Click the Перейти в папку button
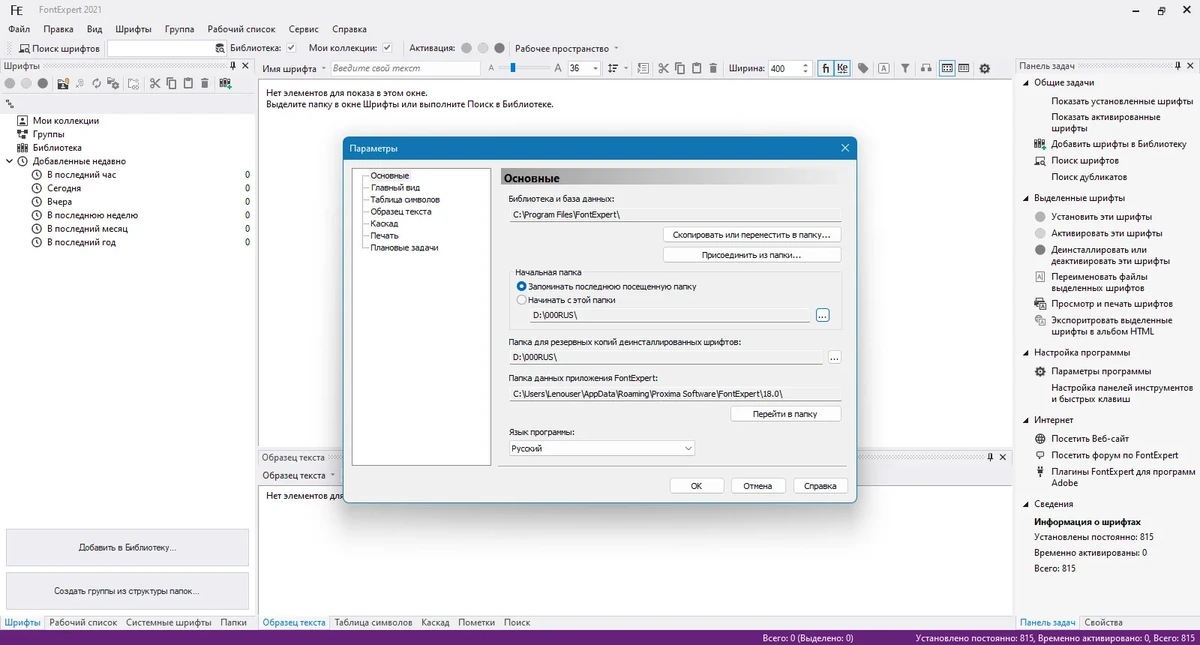 click(785, 413)
